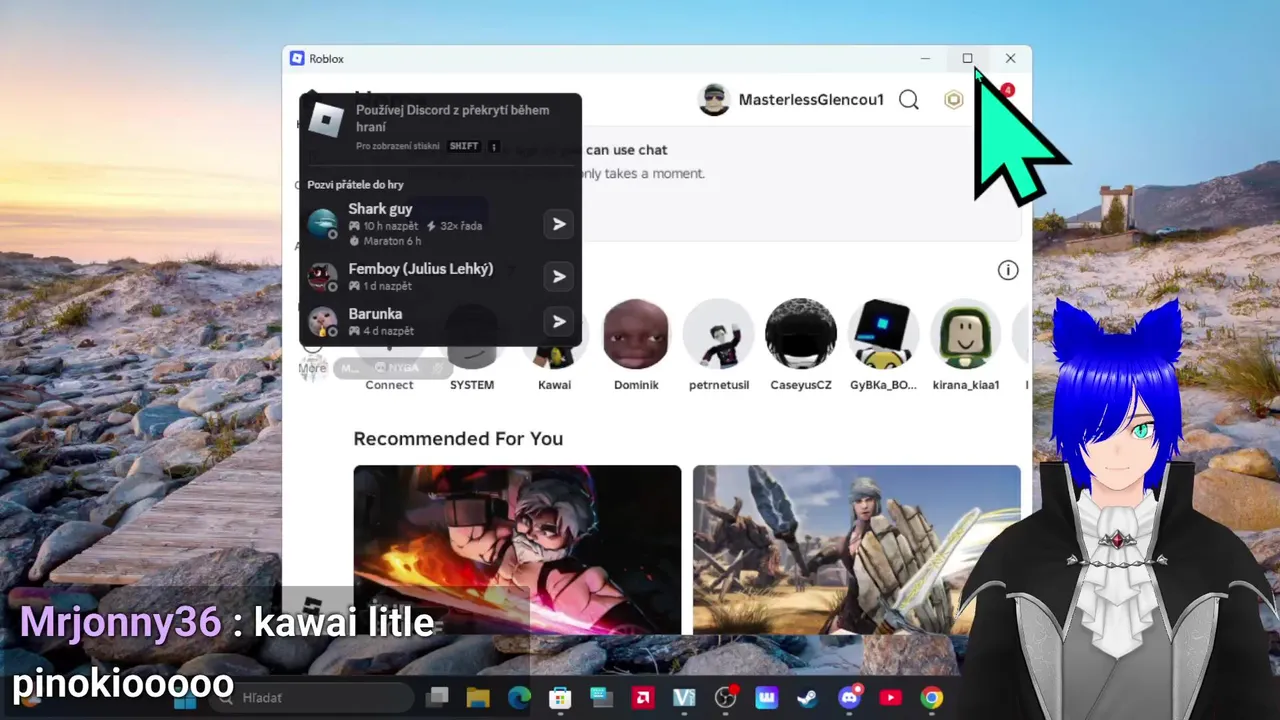Viewport: 1280px width, 720px height.
Task: Send game invite to Barunka
Action: tap(559, 321)
